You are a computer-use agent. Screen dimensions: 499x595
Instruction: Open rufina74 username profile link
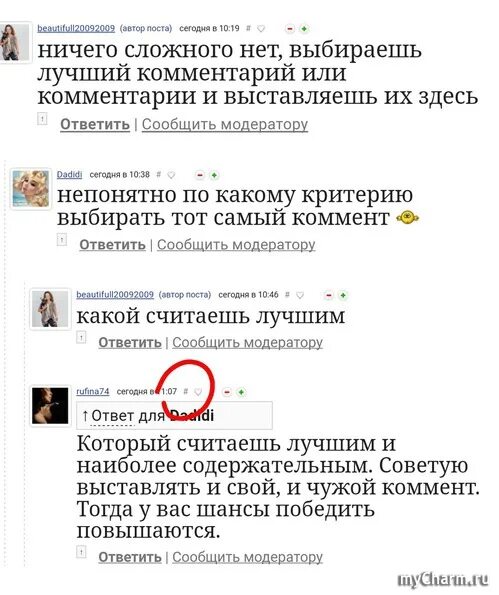pyautogui.click(x=93, y=391)
